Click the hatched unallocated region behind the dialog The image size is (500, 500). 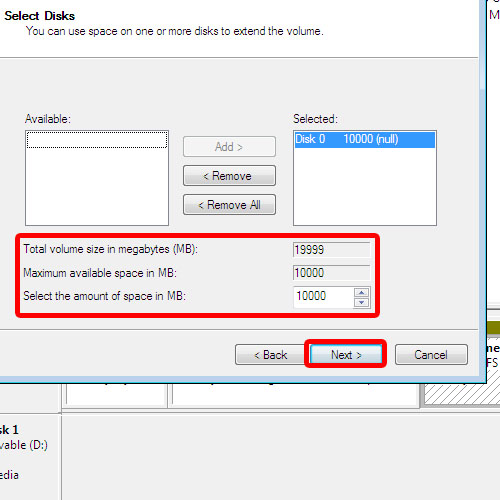462,393
